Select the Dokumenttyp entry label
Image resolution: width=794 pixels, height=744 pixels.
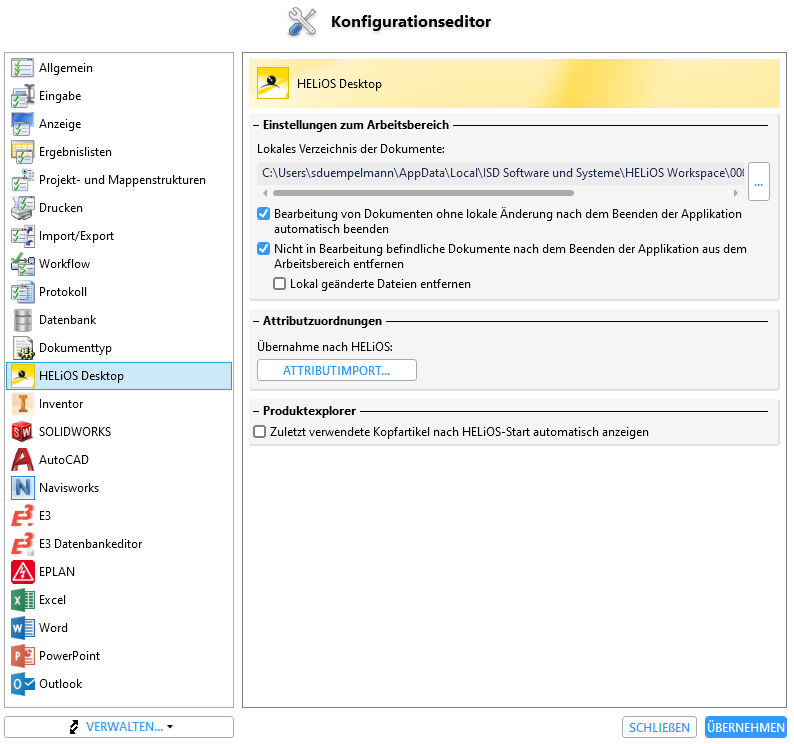point(75,348)
